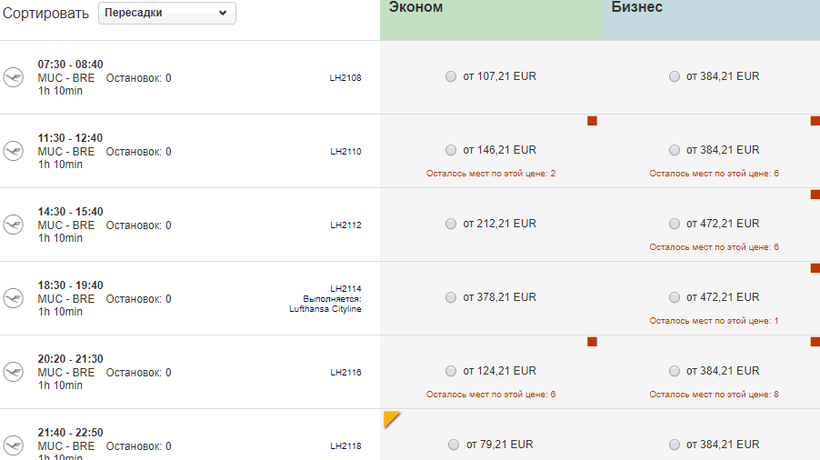Click red square marker on 146,21 EUR economy fare
Screen dimensions: 820x460
(592, 121)
